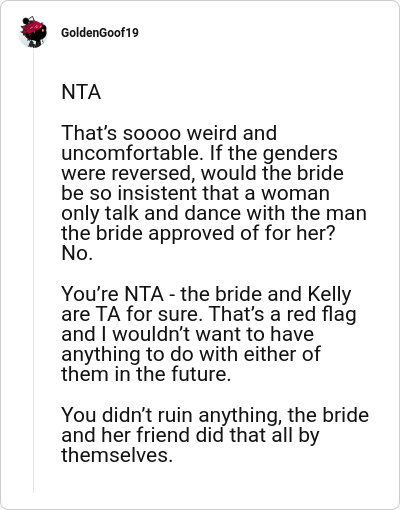400x510 pixels.
Task: Collapse the comment thread using the vertical line
Action: (33, 270)
